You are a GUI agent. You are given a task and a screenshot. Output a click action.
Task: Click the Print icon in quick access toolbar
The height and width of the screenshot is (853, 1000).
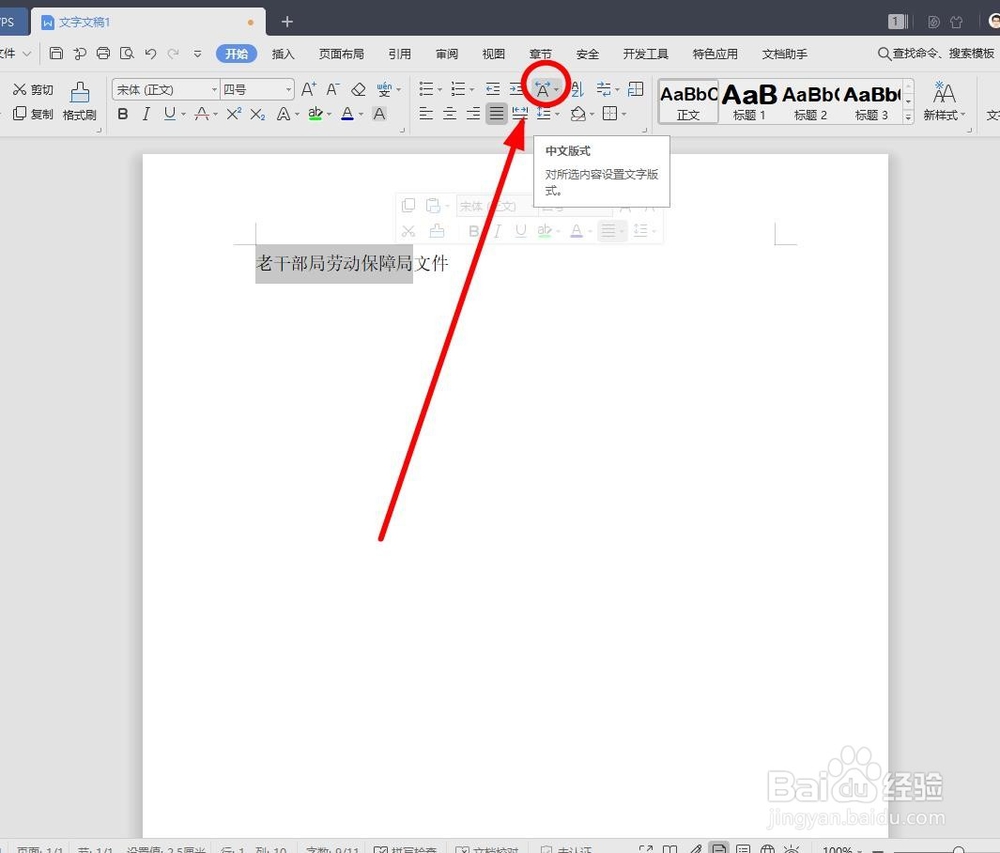103,54
